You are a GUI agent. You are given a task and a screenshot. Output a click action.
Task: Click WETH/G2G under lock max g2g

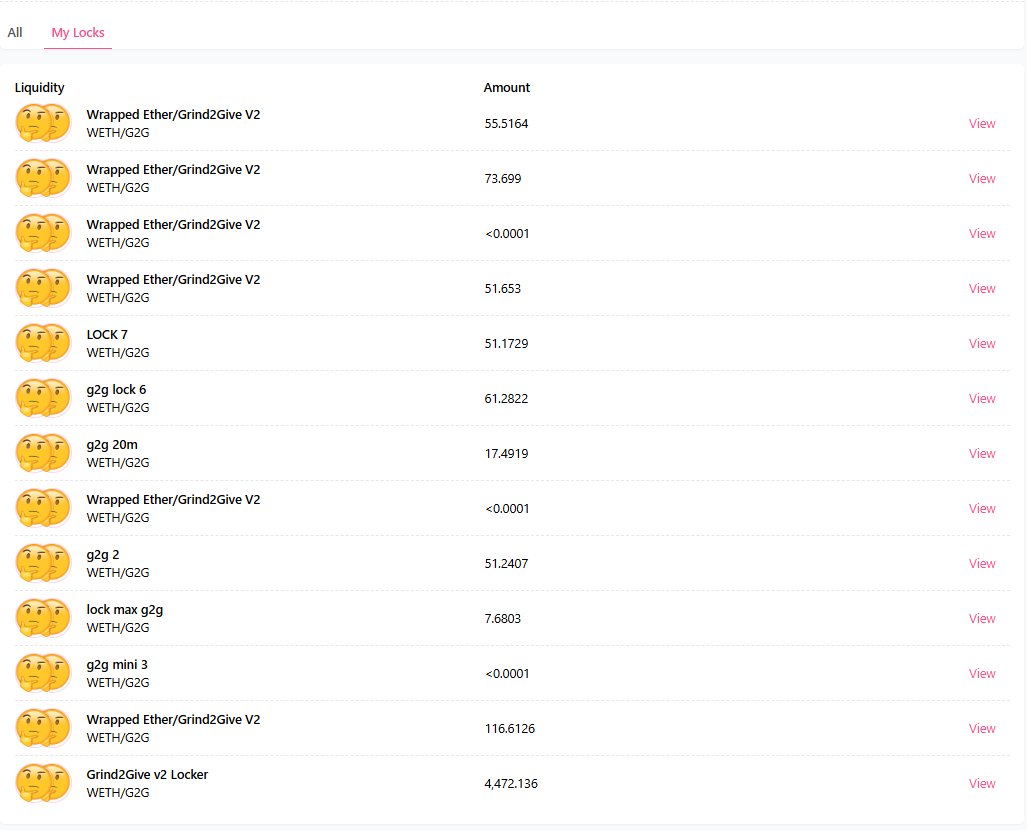pos(118,627)
